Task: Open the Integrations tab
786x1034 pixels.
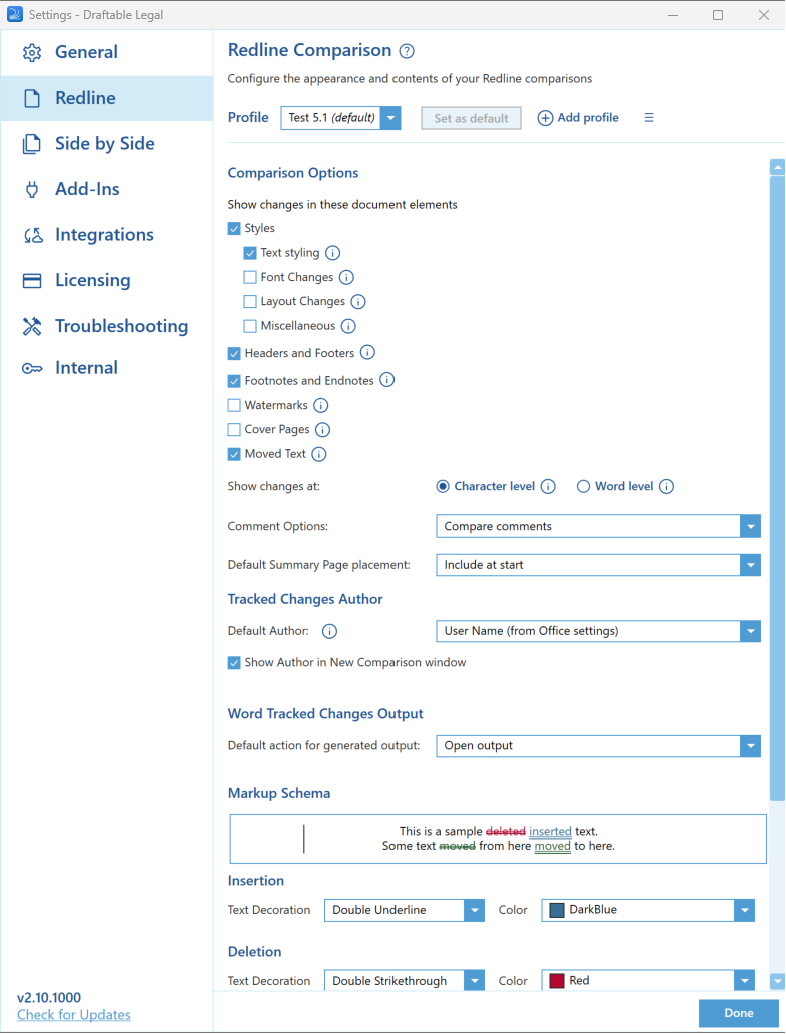Action: pos(107,235)
